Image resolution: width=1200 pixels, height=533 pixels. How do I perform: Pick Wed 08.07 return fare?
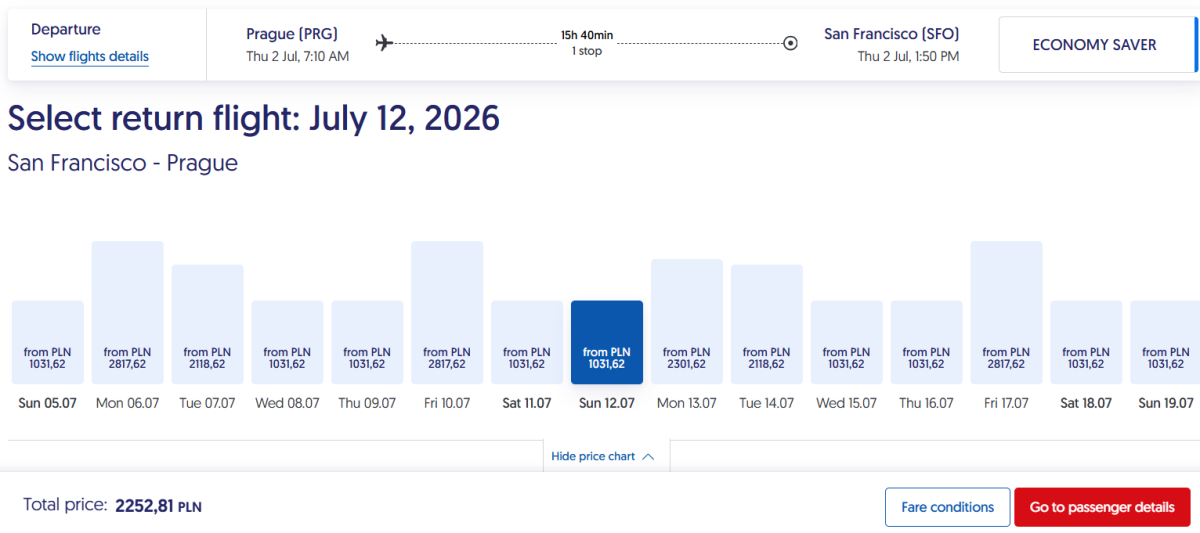pyautogui.click(x=287, y=342)
